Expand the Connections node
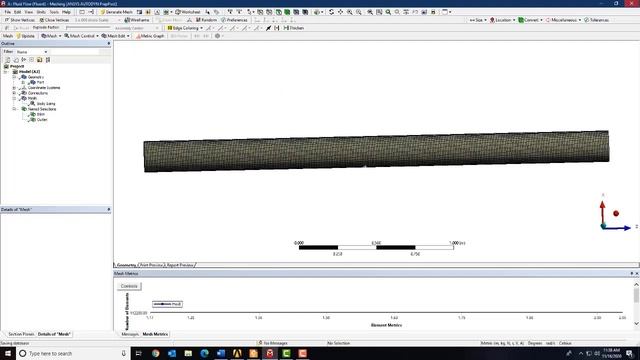The image size is (640, 360). [14, 93]
